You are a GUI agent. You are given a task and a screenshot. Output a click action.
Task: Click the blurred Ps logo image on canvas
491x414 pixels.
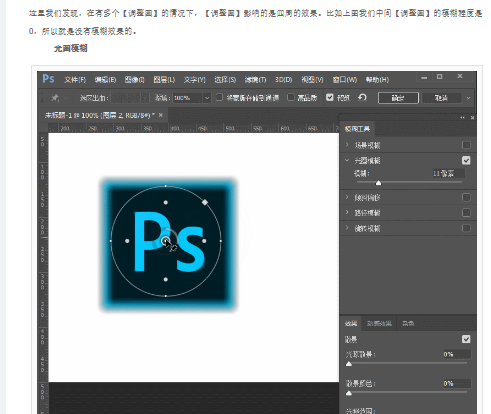click(169, 244)
